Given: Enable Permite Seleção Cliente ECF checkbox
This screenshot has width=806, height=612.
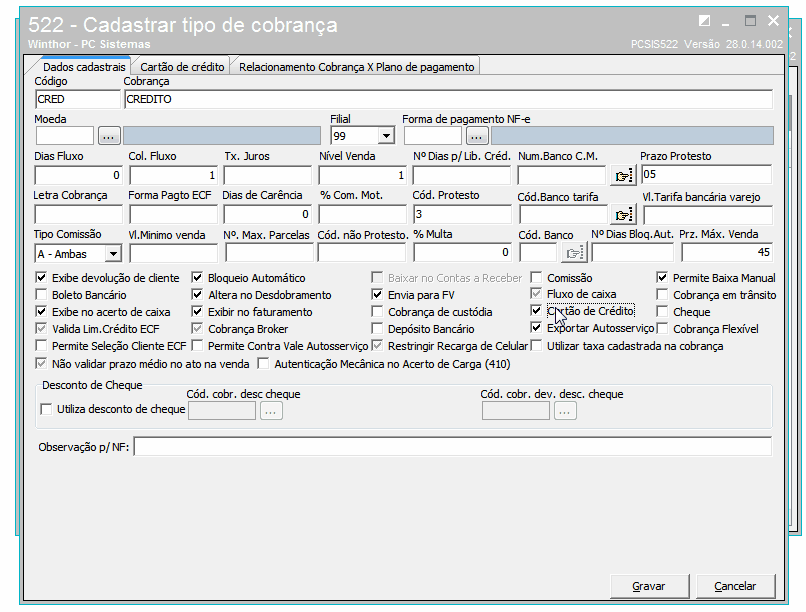Looking at the screenshot, I should pyautogui.click(x=41, y=346).
